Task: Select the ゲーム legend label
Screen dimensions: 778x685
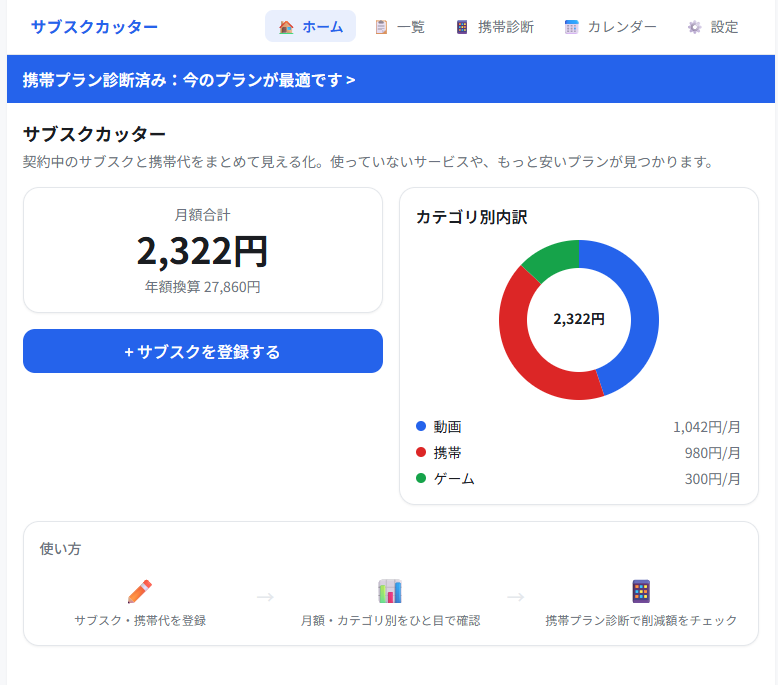Action: coord(454,479)
